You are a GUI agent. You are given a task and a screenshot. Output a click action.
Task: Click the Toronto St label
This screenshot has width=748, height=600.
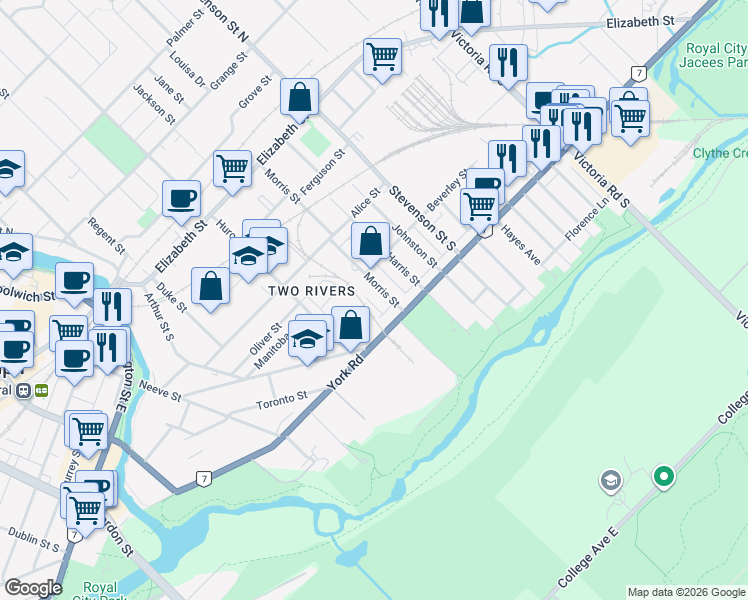[x=282, y=401]
